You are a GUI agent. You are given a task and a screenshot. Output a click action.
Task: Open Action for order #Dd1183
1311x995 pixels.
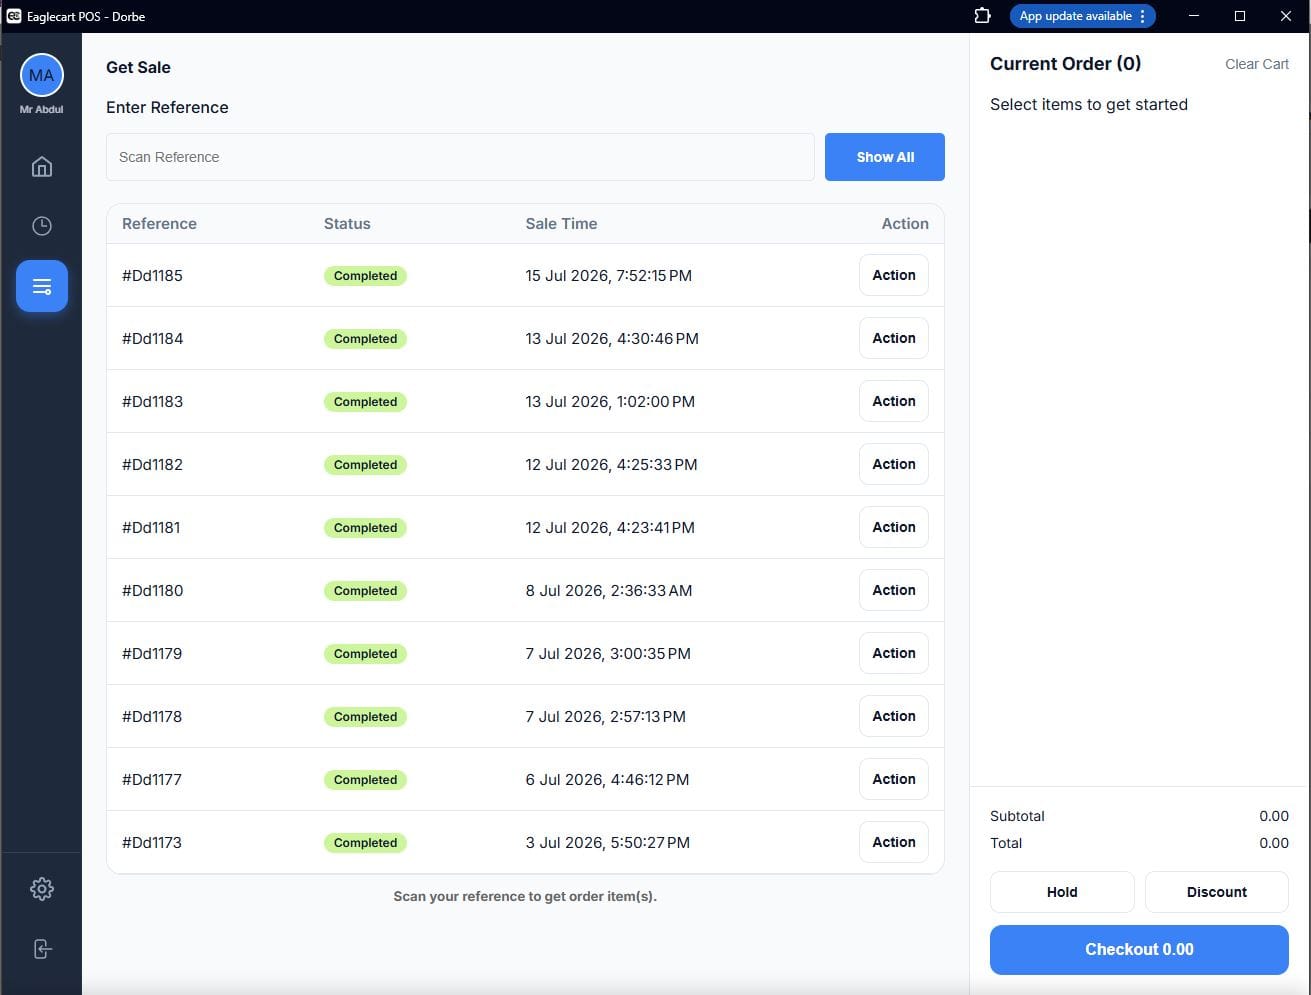pos(894,401)
